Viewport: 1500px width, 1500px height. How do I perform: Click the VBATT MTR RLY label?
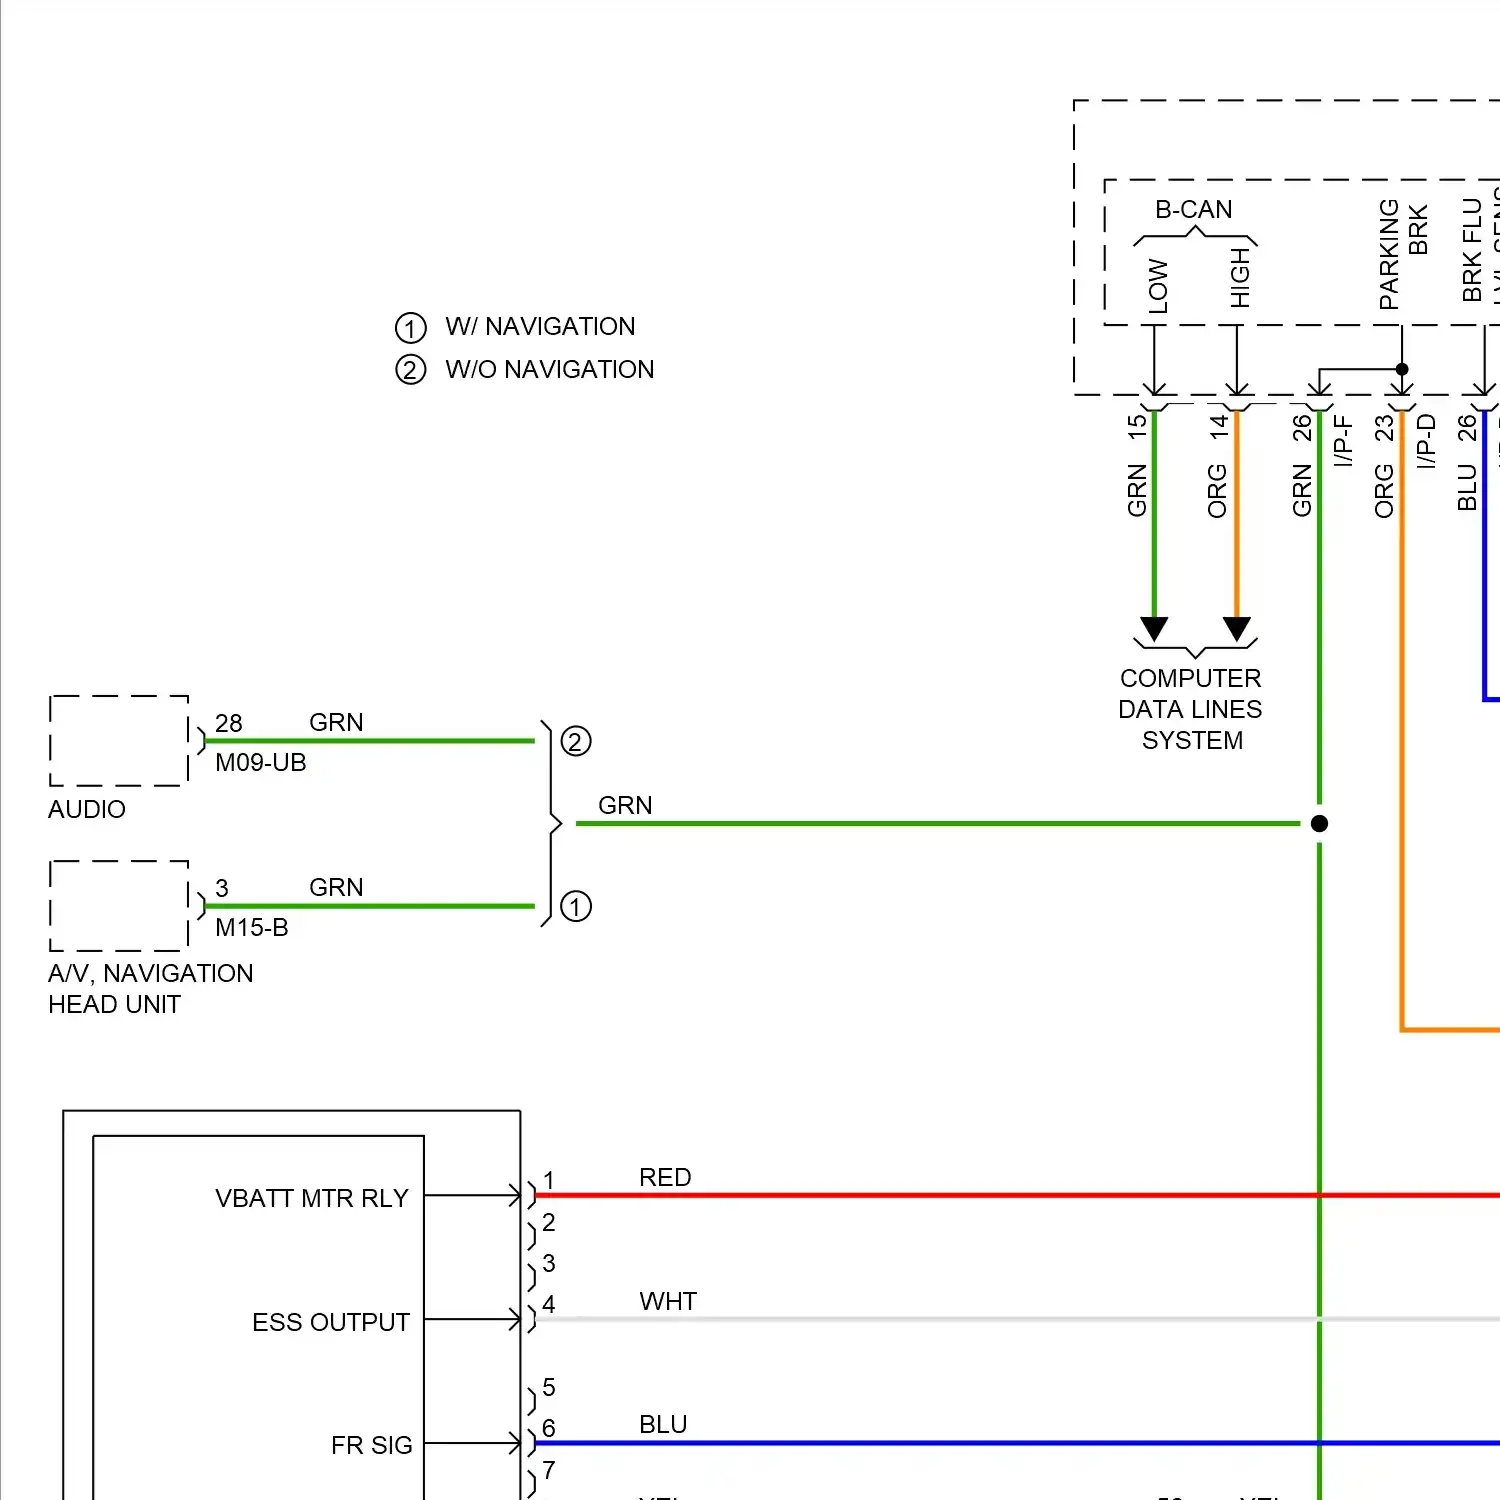(x=312, y=1198)
